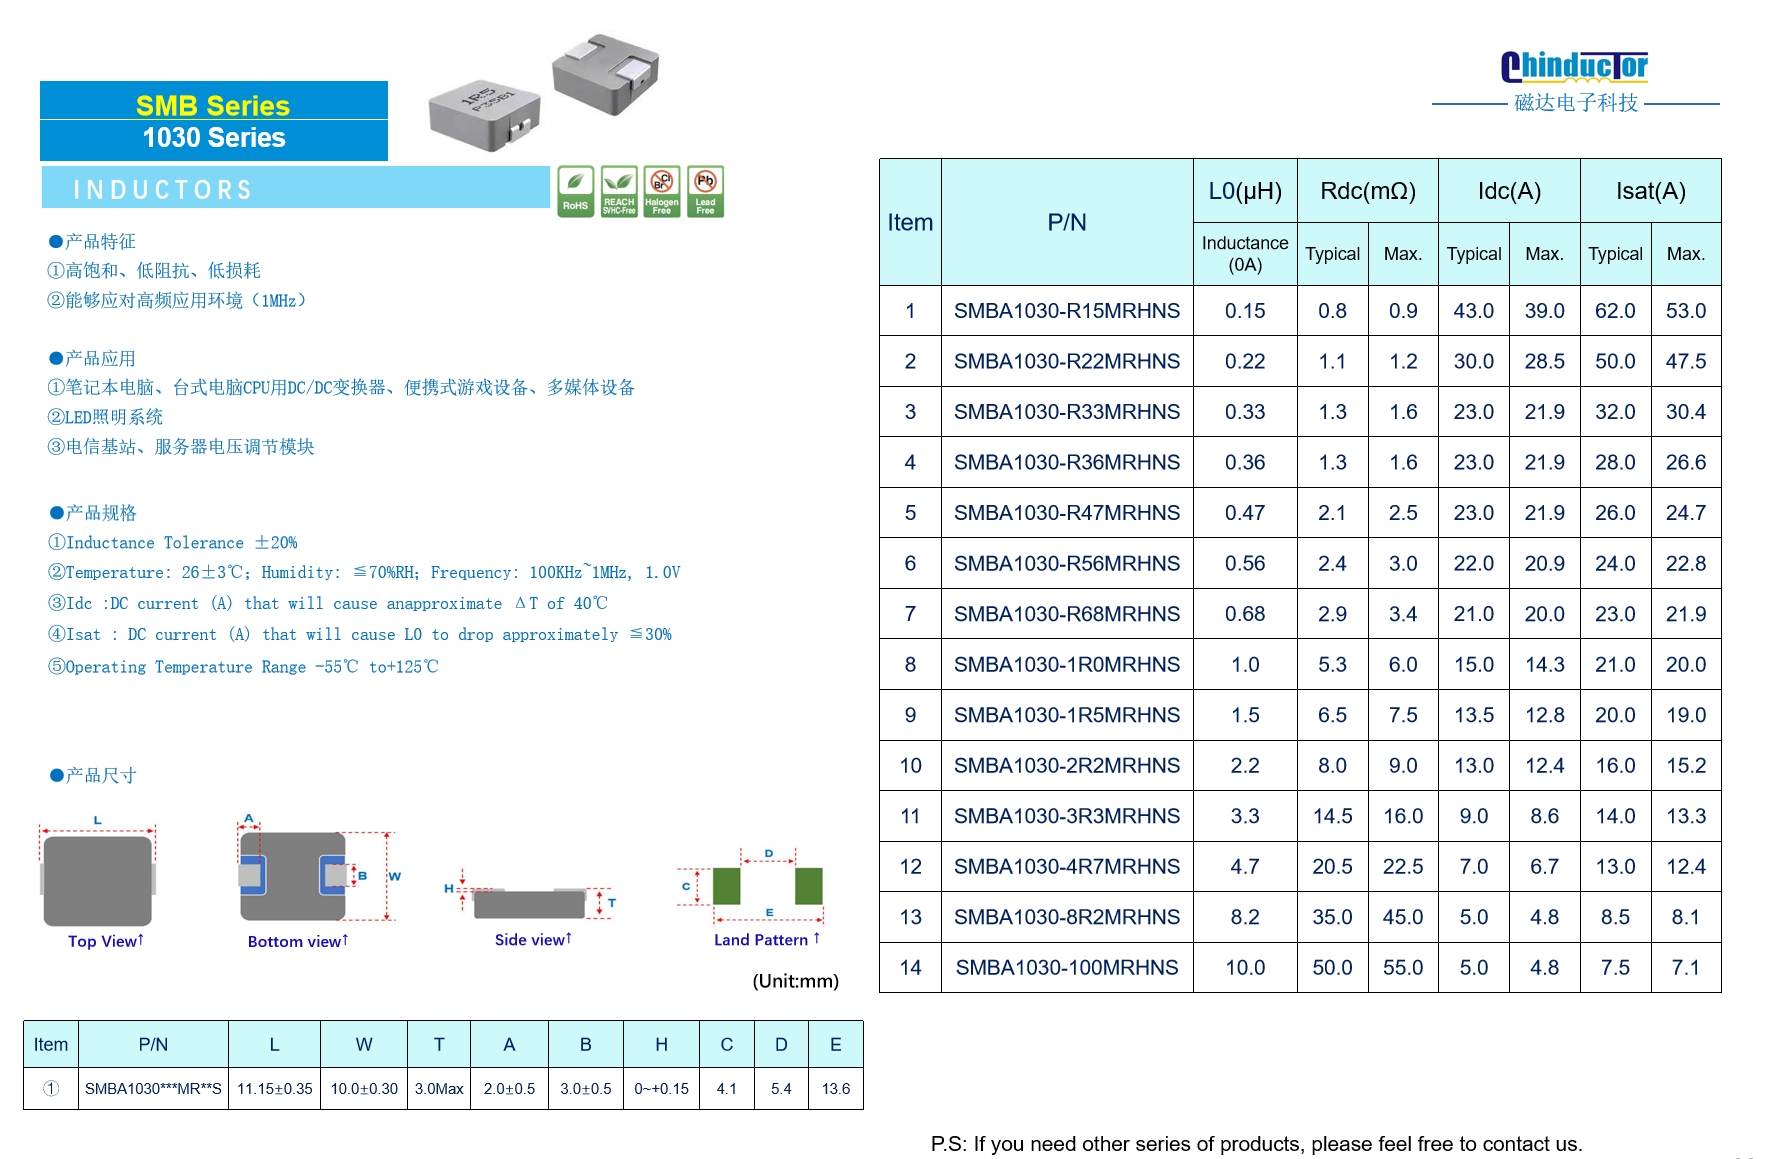This screenshot has height=1159, width=1767.
Task: Click the 62.0 Isat typical value
Action: 1615,311
